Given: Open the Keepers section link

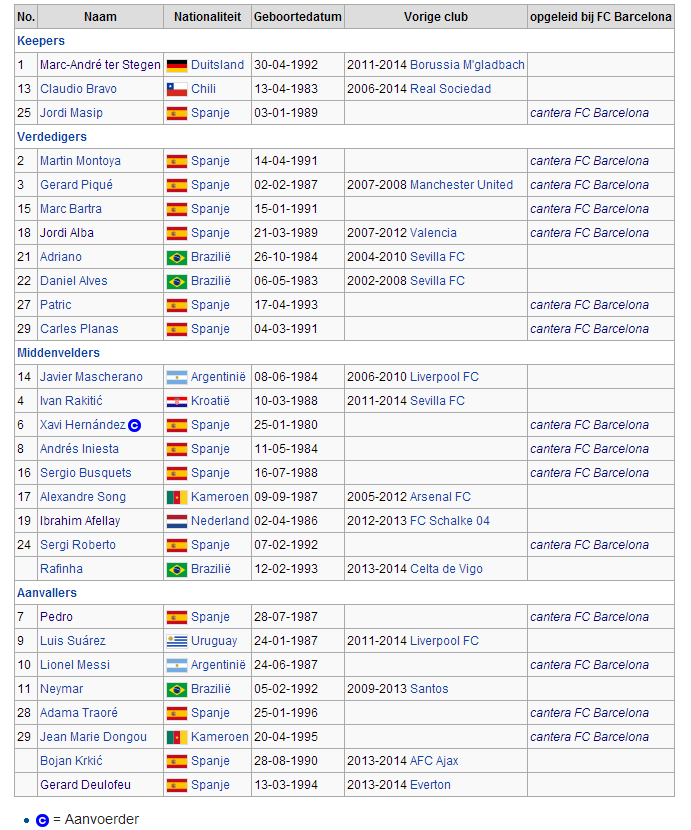Looking at the screenshot, I should pos(41,41).
